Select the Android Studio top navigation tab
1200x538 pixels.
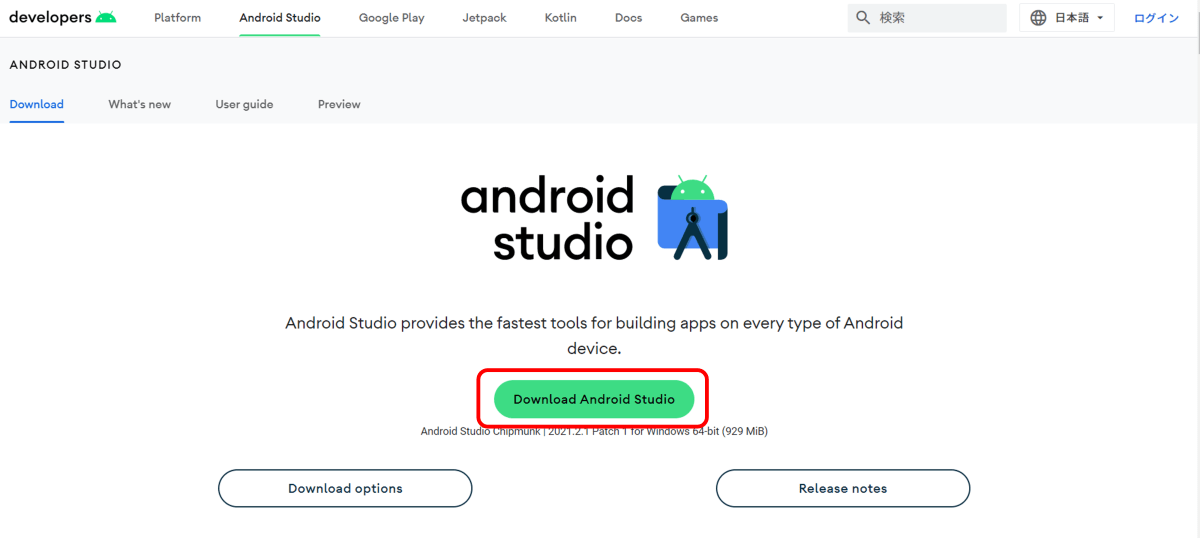[280, 18]
